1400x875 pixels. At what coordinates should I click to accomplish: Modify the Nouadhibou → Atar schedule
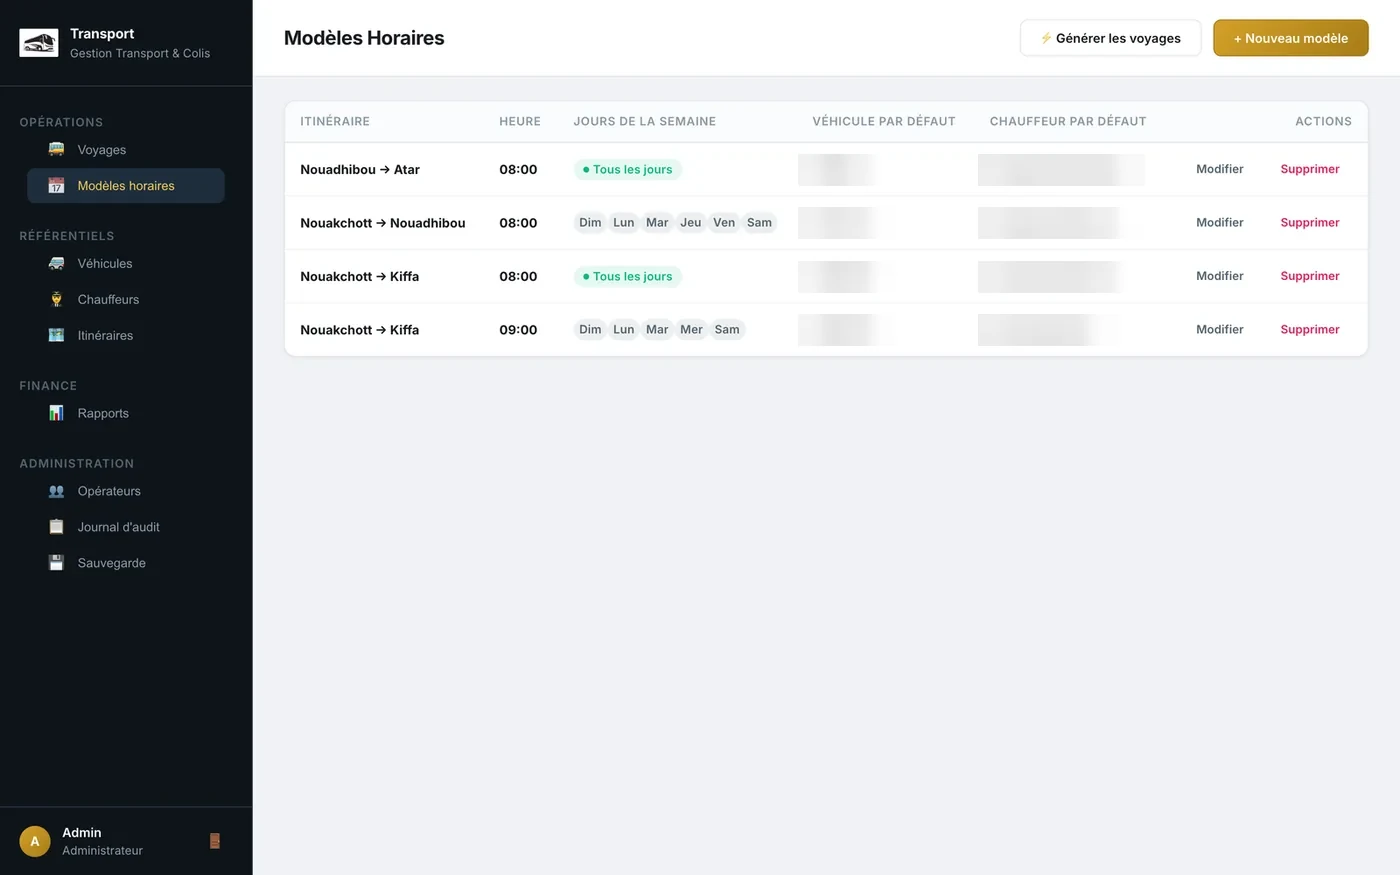(1219, 169)
